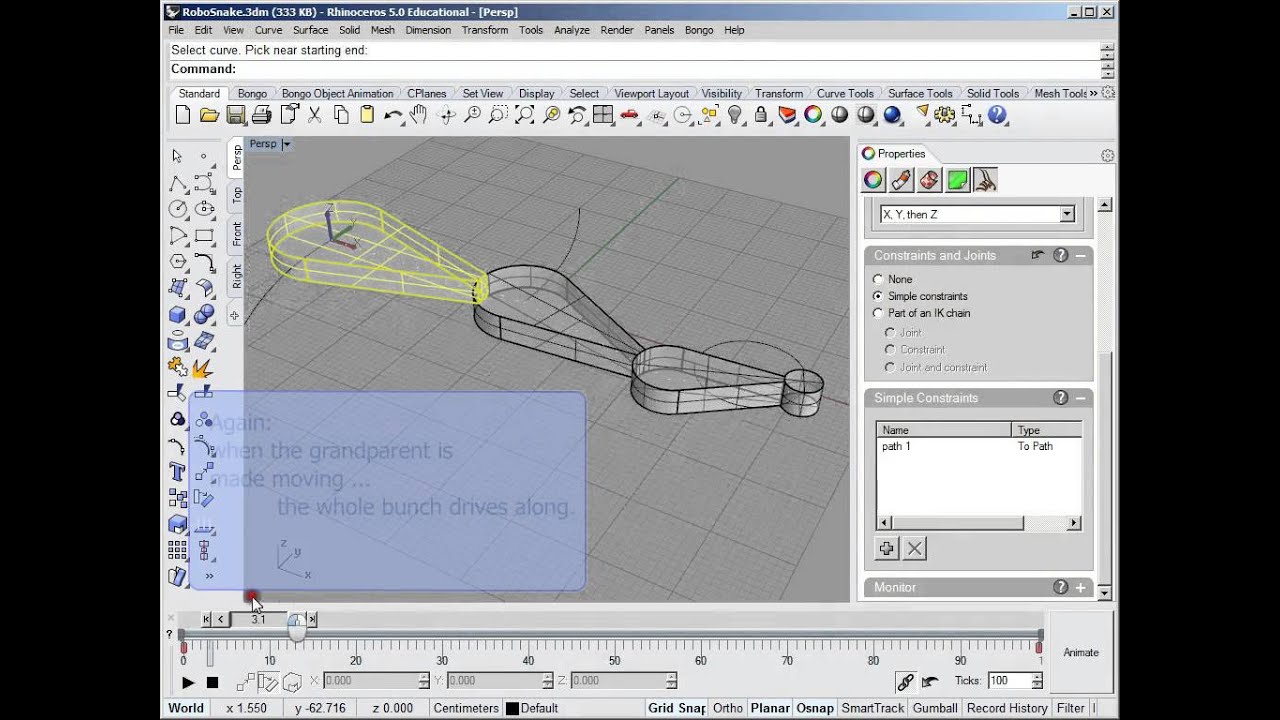Screen dimensions: 1280x720
Task: Select the Cut scissors icon
Action: click(x=314, y=115)
